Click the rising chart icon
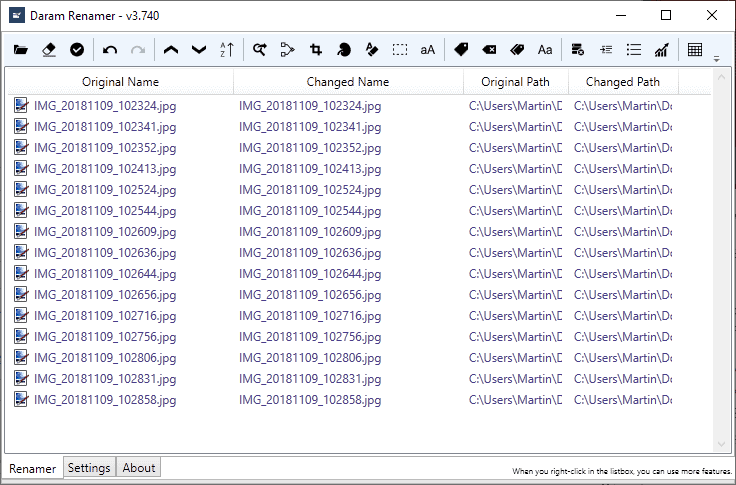Image resolution: width=736 pixels, height=485 pixels. coord(662,49)
